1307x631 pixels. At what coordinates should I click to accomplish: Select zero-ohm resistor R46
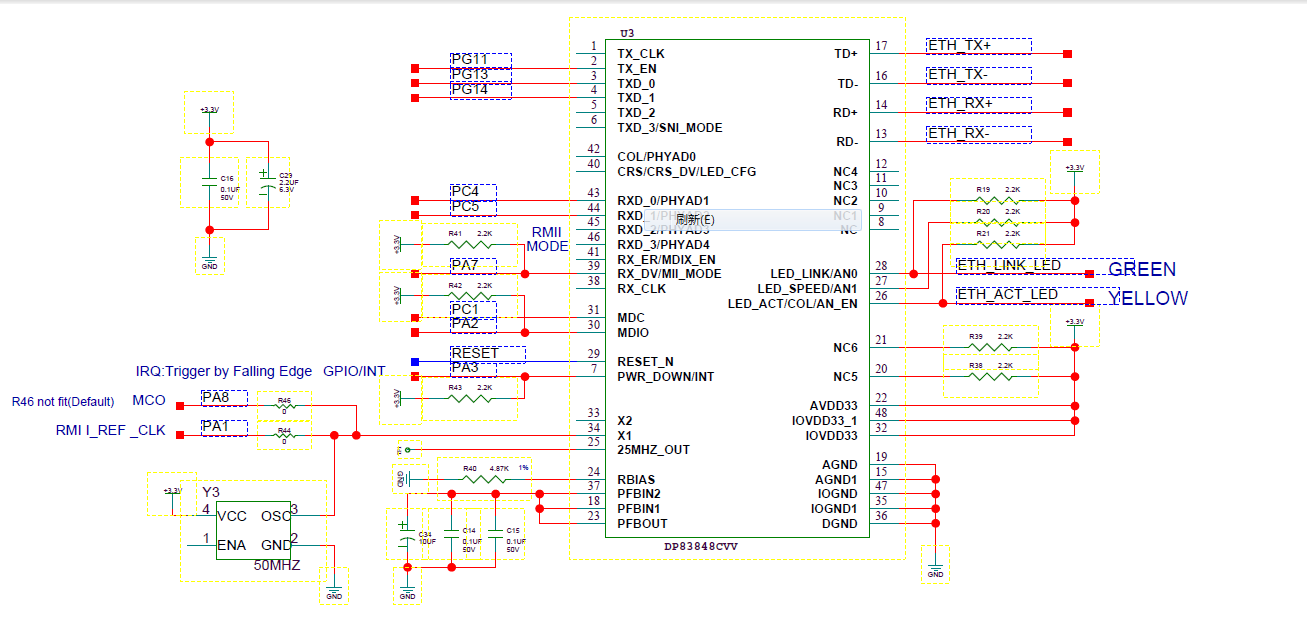(284, 407)
